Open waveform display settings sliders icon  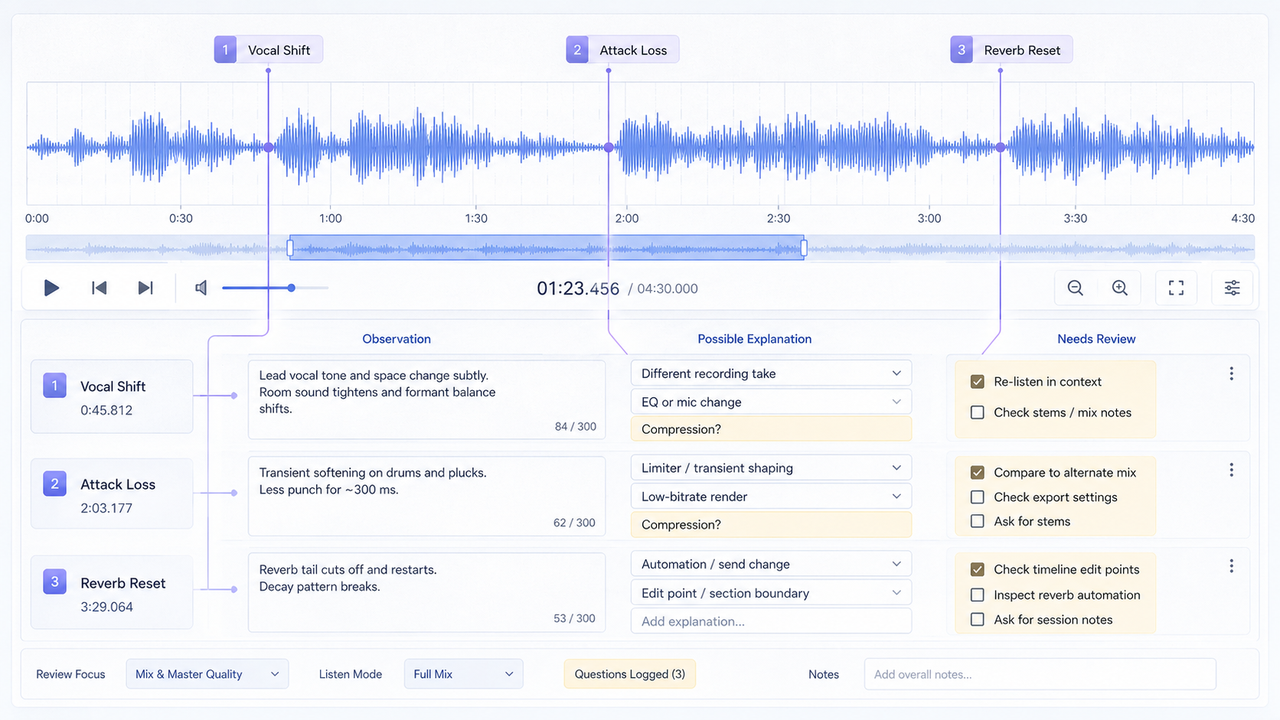(x=1232, y=288)
